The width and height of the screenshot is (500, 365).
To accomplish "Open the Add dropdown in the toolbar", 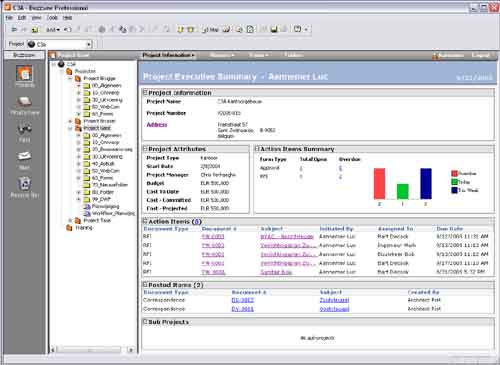I will 53,30.
